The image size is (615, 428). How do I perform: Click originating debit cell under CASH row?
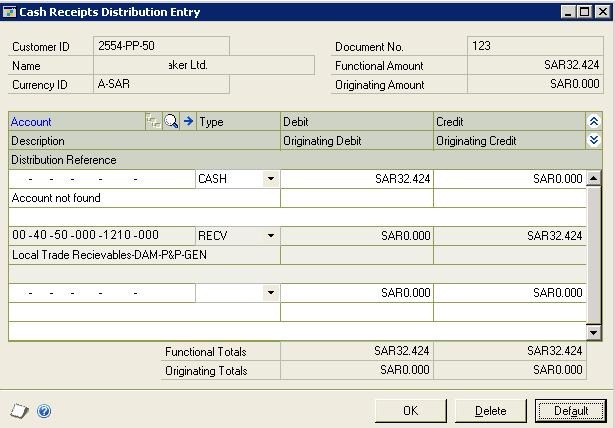(x=357, y=198)
